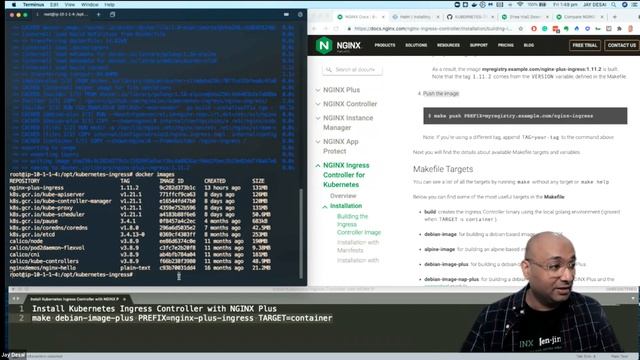Switch to the GitHub Kubernetes browser tab
Screen dimensions: 640x360
pyautogui.click(x=469, y=17)
